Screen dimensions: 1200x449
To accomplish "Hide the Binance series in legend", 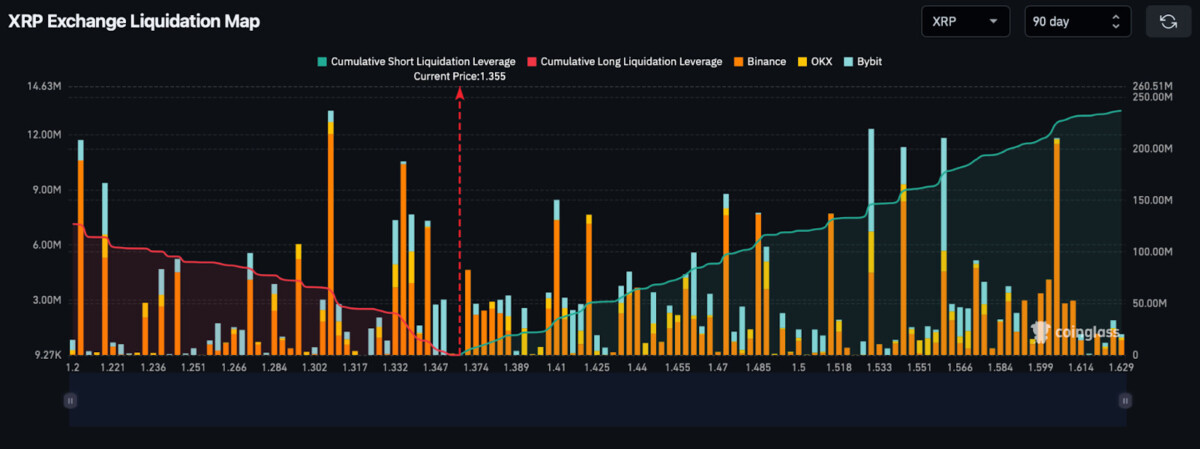I will (x=760, y=62).
